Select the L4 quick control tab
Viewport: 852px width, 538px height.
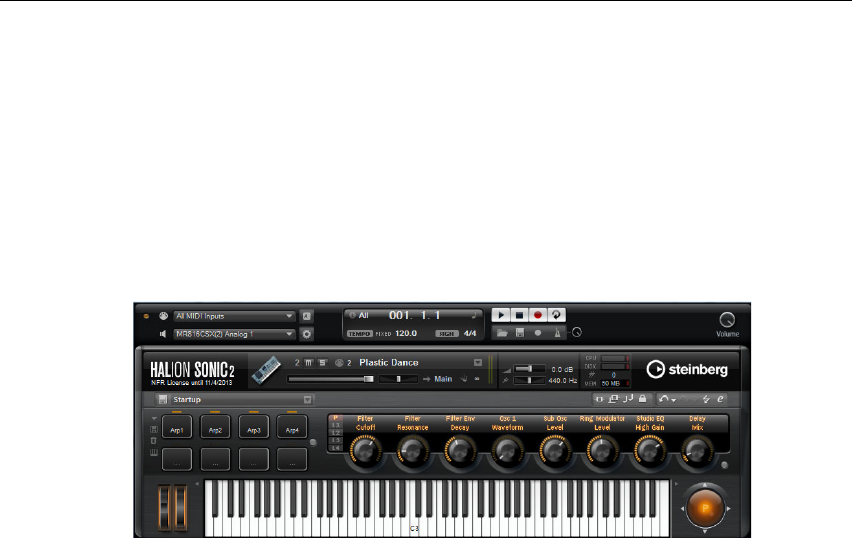click(335, 448)
